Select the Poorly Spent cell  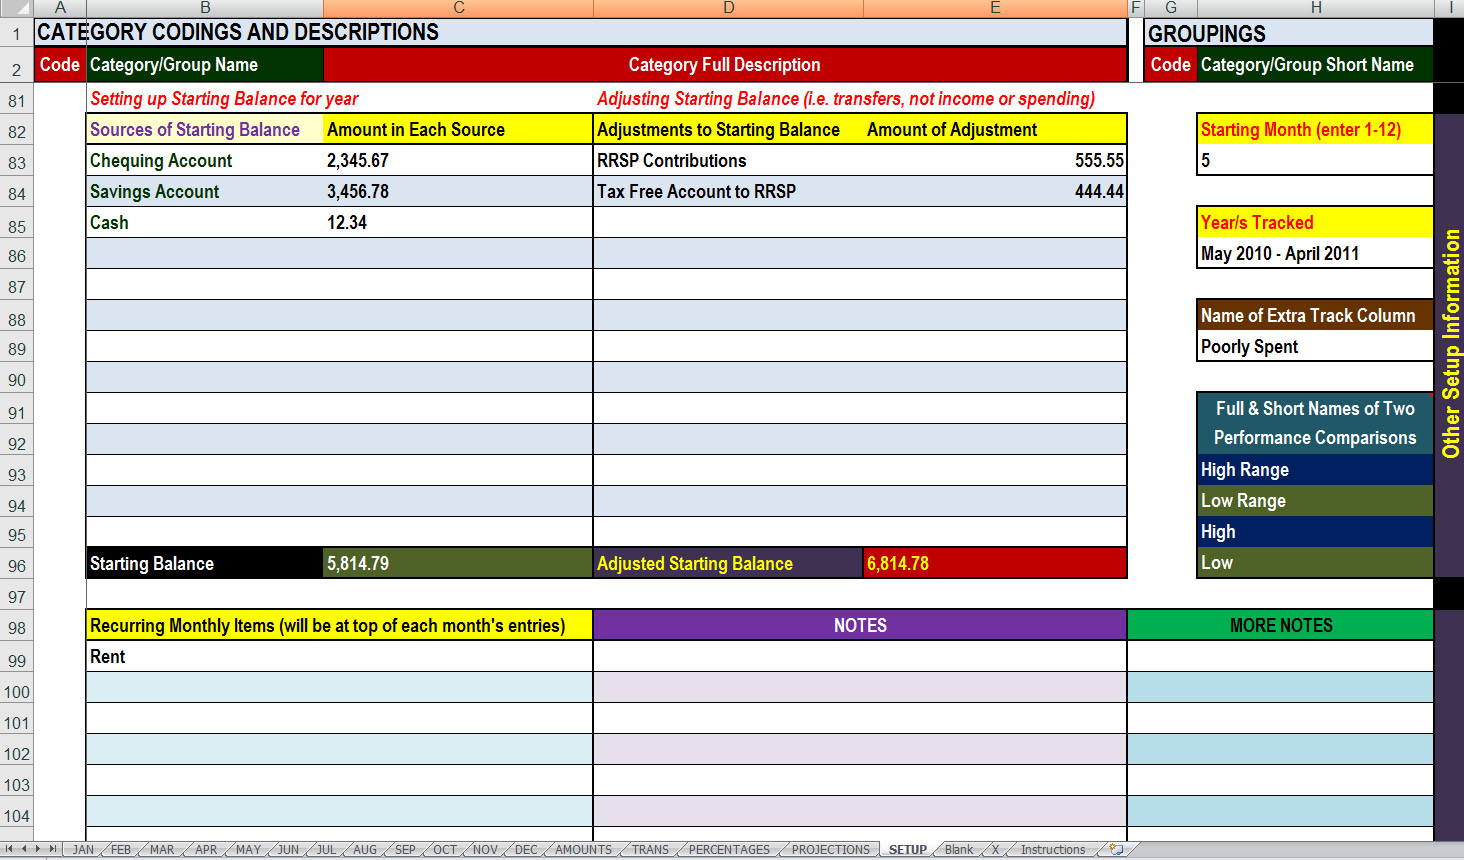click(x=1314, y=347)
